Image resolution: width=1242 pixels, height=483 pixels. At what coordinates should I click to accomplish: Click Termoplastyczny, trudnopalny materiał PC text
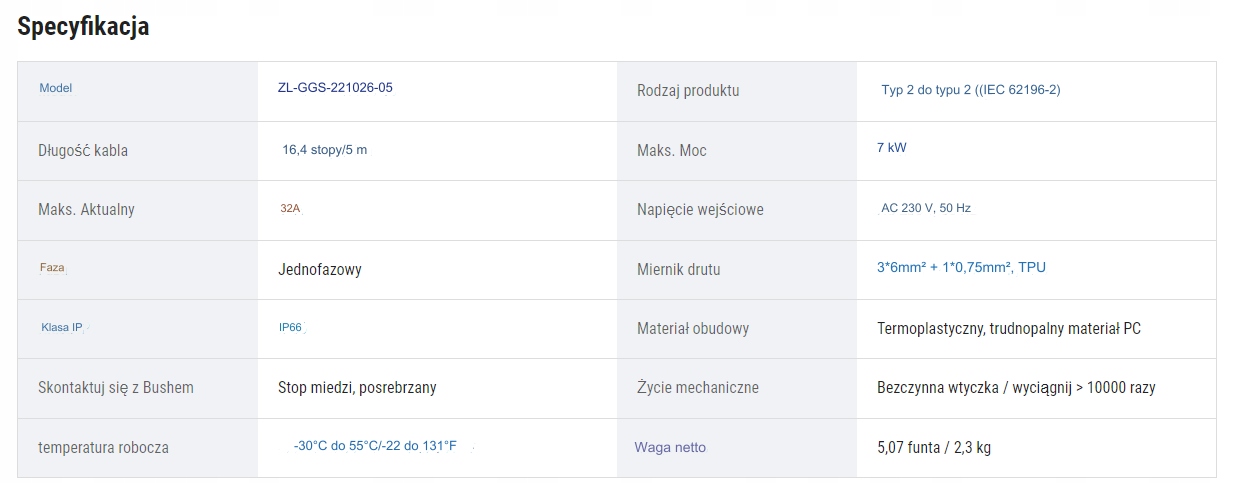(x=1008, y=328)
